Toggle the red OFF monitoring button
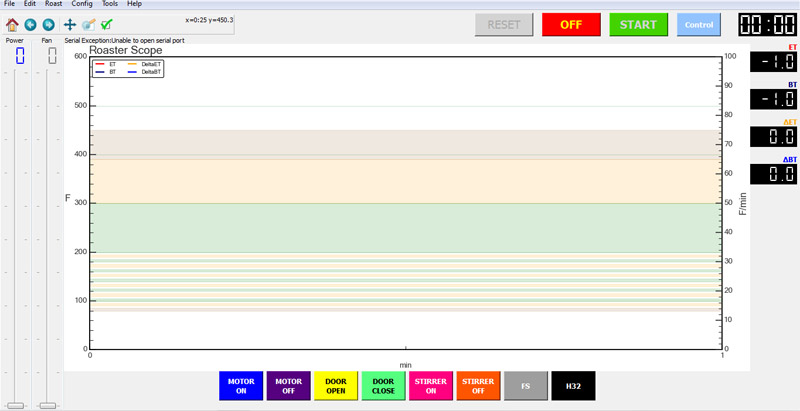800x411 pixels. pyautogui.click(x=571, y=24)
